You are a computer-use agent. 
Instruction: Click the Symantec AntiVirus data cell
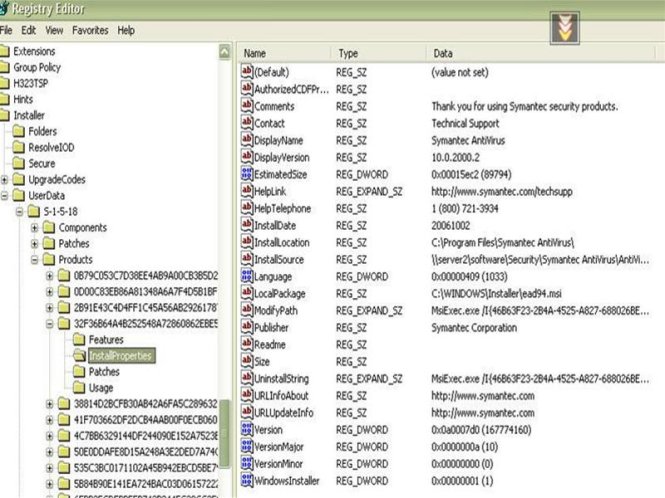(468, 140)
